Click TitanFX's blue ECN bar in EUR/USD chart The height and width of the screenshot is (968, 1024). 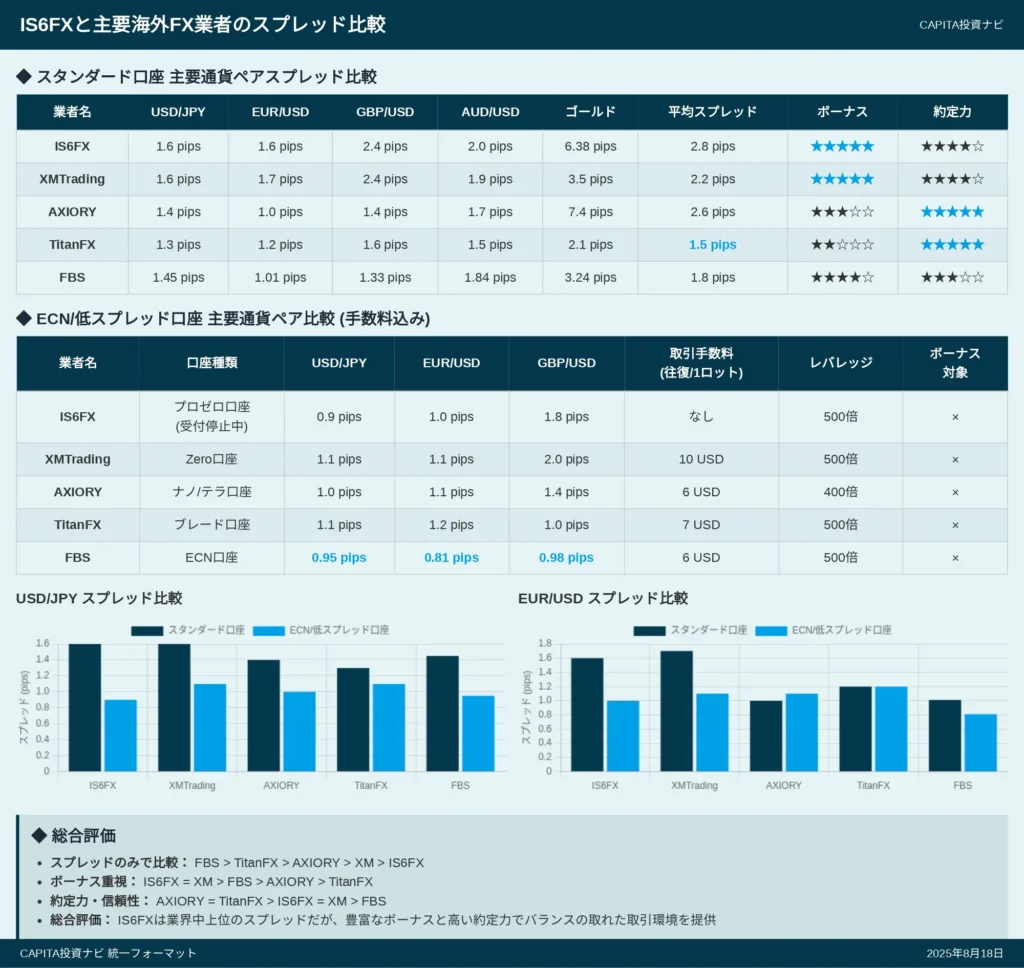891,729
